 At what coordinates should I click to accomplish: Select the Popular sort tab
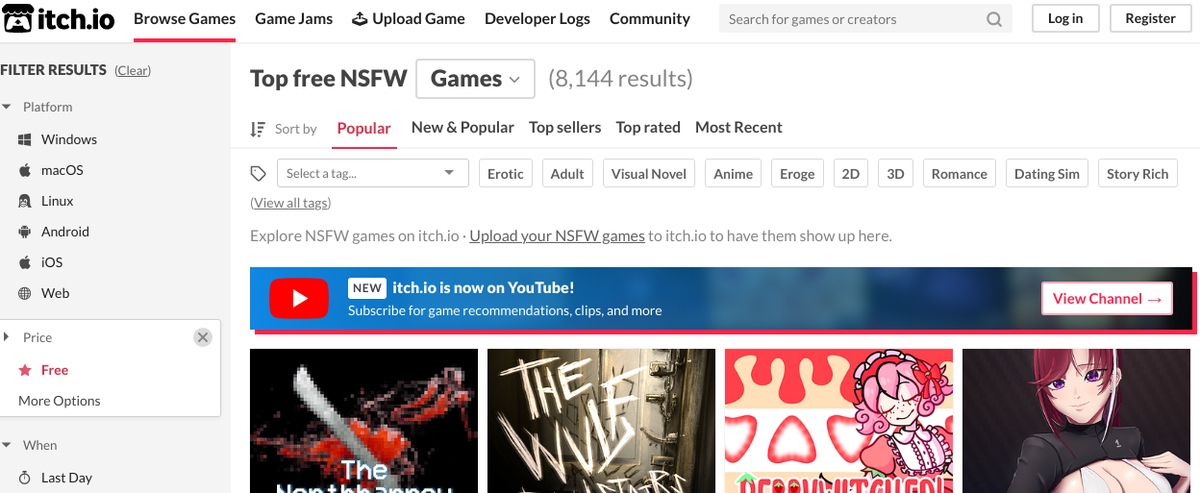pos(364,128)
